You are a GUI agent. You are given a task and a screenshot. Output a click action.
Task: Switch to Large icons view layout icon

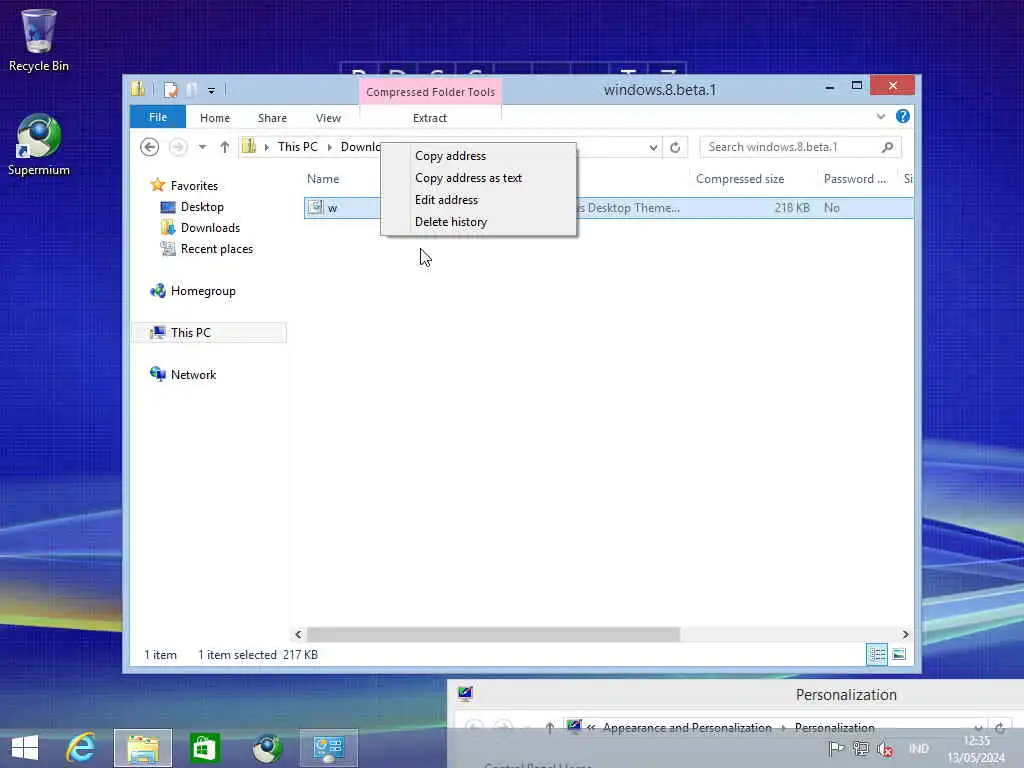[x=899, y=654]
